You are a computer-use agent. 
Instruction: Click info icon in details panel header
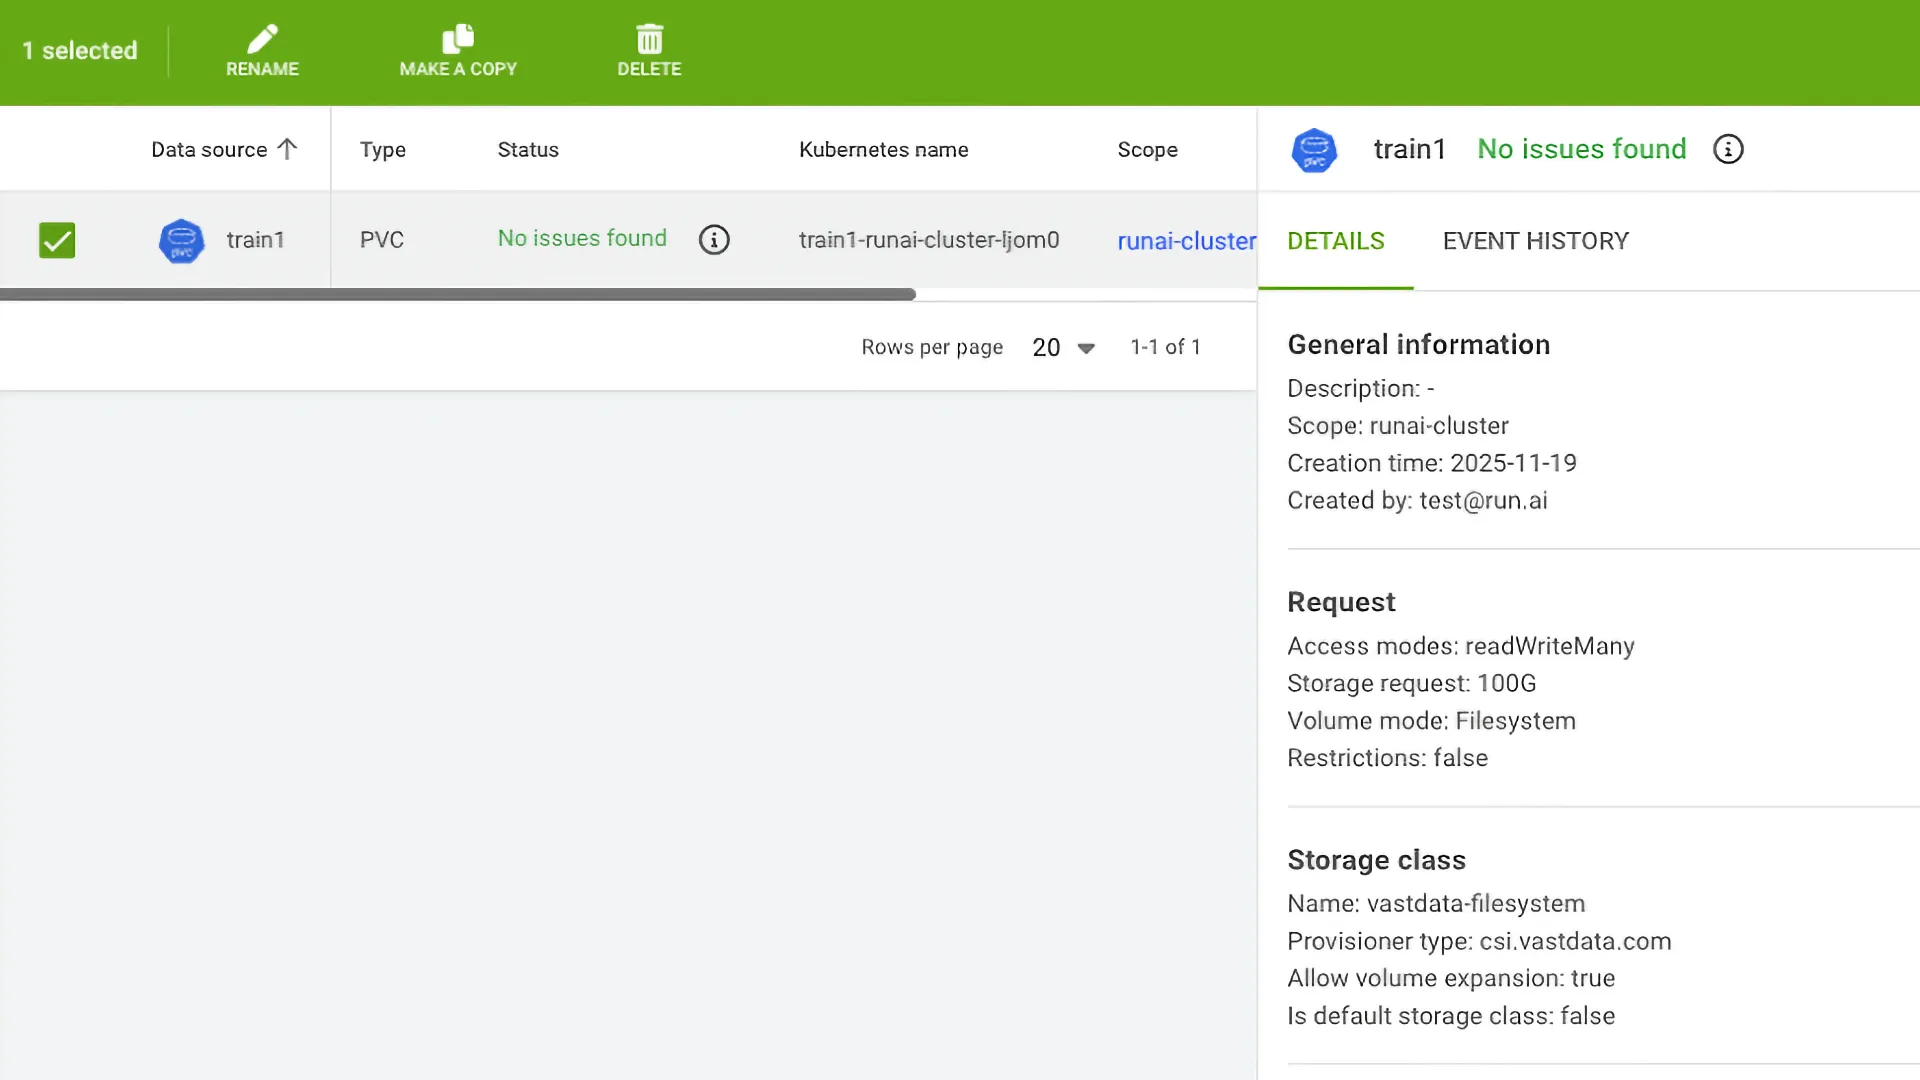[1728, 149]
